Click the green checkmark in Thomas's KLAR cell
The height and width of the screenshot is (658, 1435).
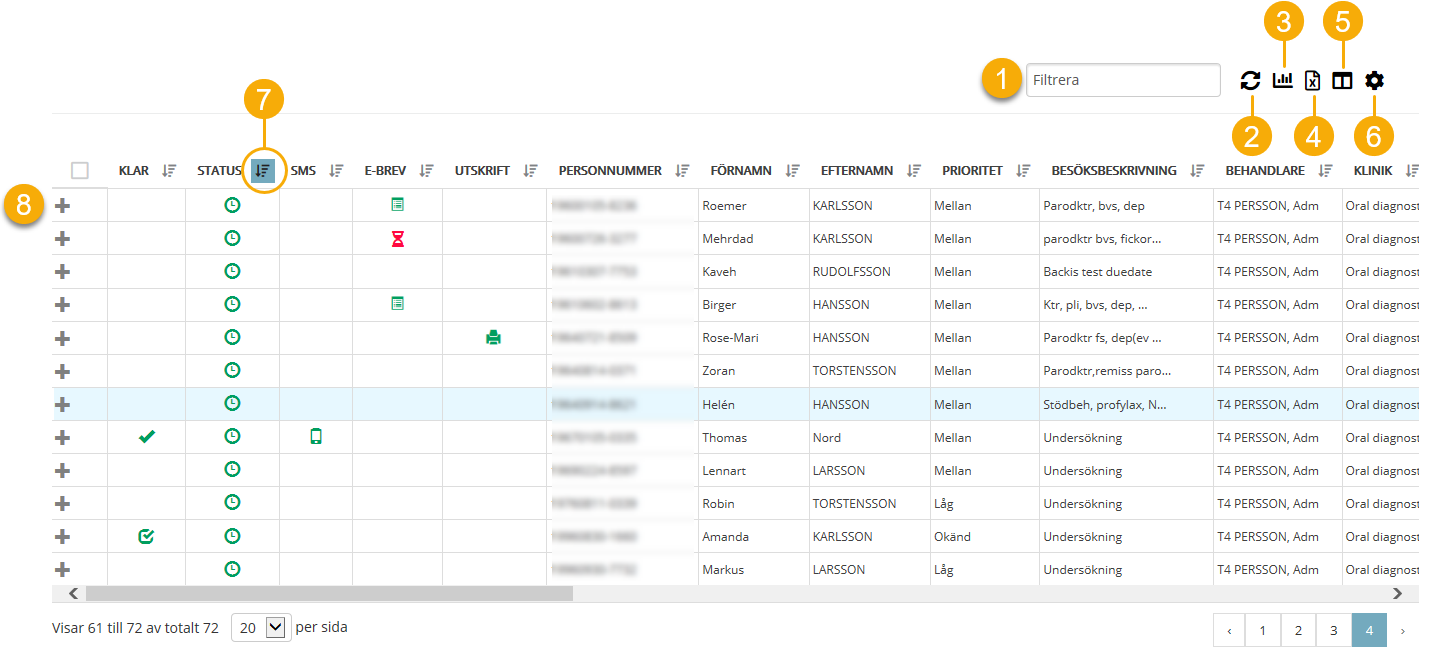147,436
